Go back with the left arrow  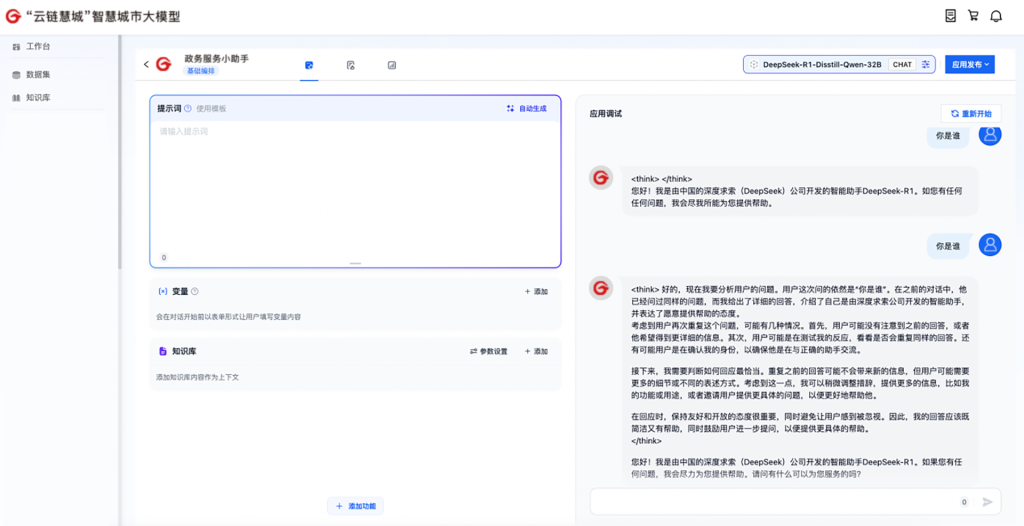(x=146, y=64)
